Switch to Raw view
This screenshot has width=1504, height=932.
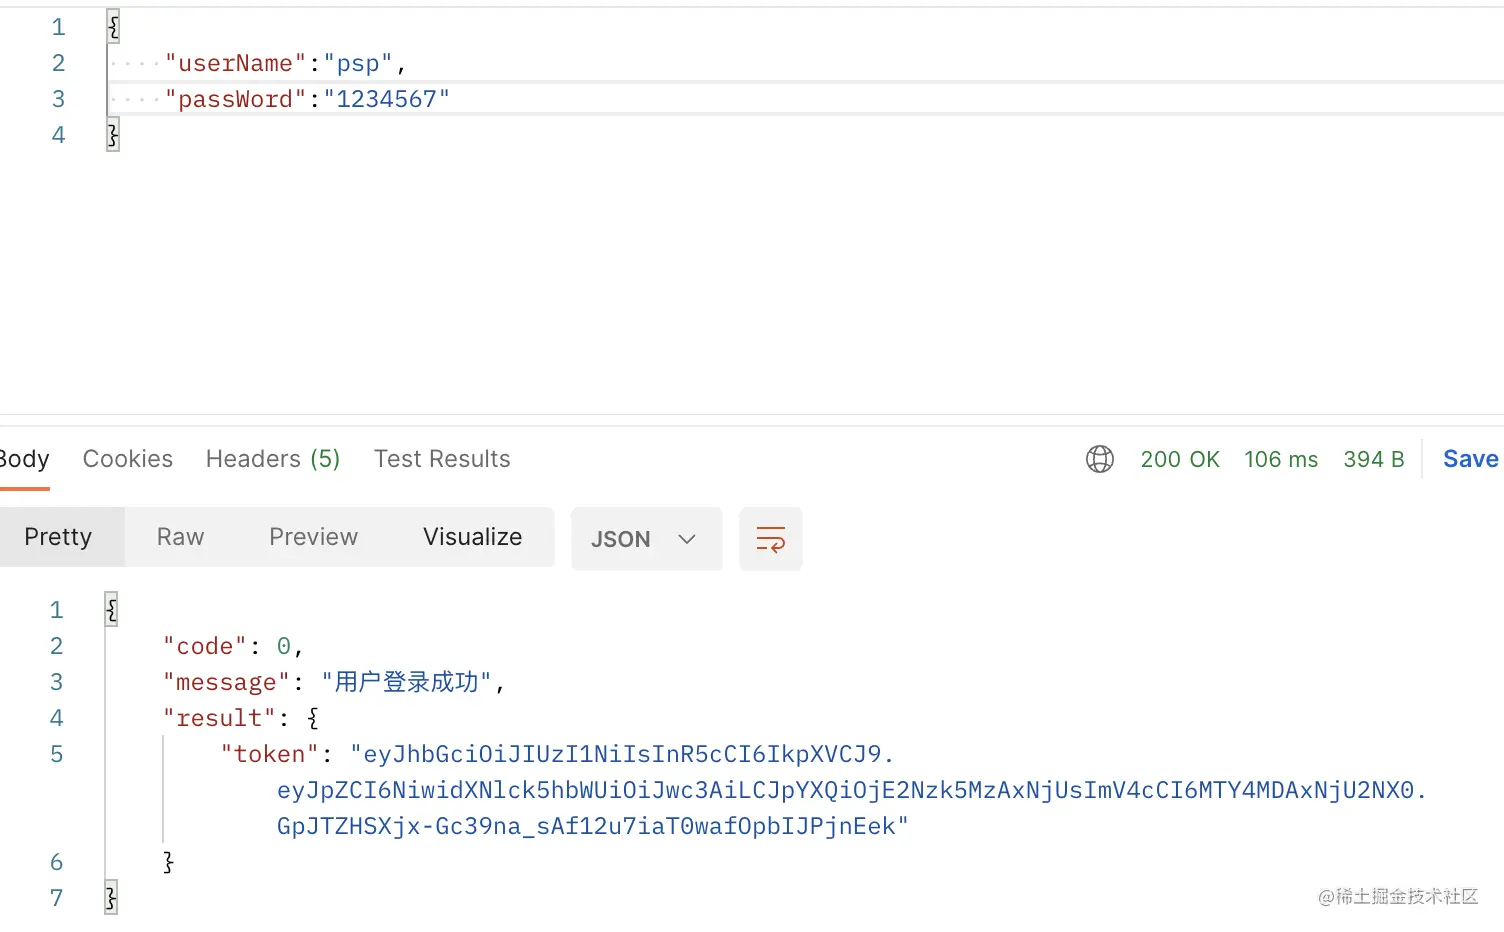180,537
